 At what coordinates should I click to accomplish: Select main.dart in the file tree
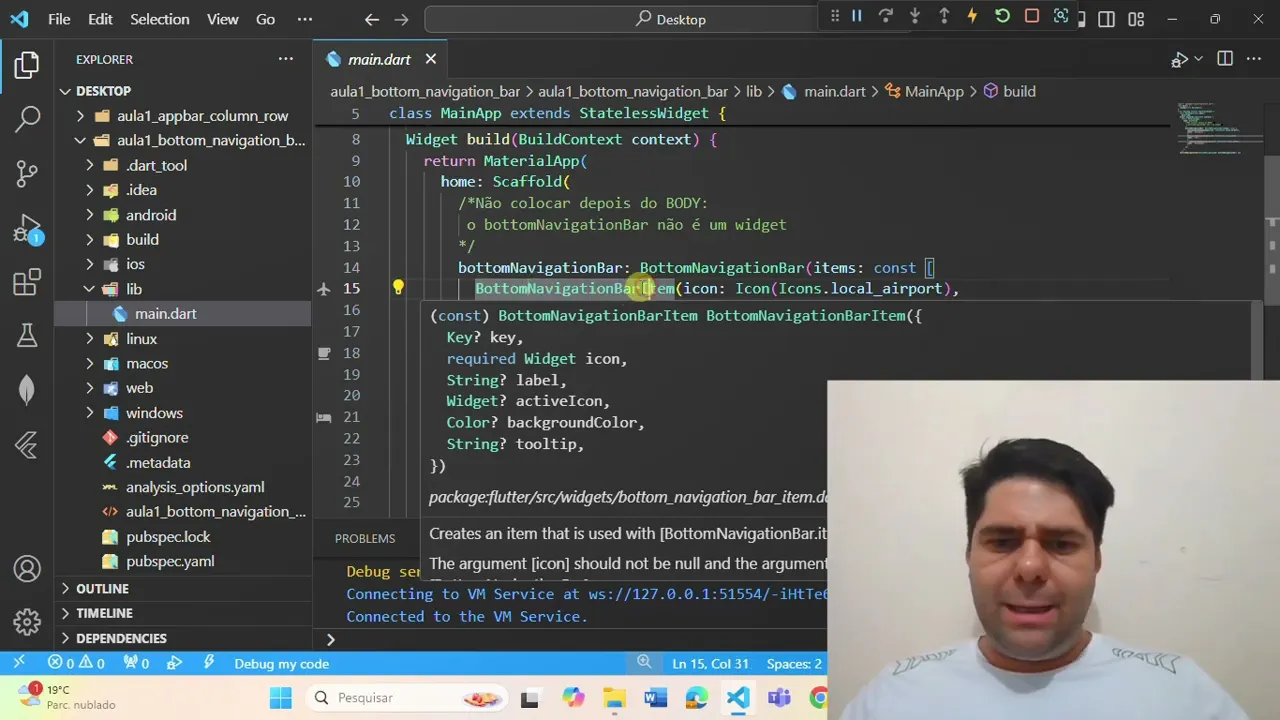click(182, 314)
